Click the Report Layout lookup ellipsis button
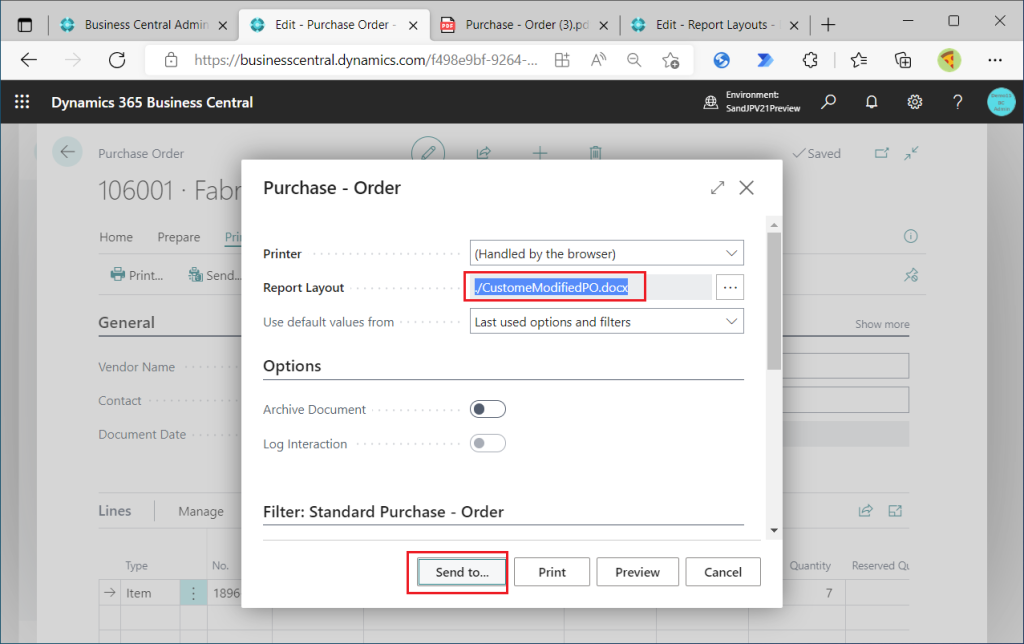This screenshot has width=1024, height=644. pos(730,288)
